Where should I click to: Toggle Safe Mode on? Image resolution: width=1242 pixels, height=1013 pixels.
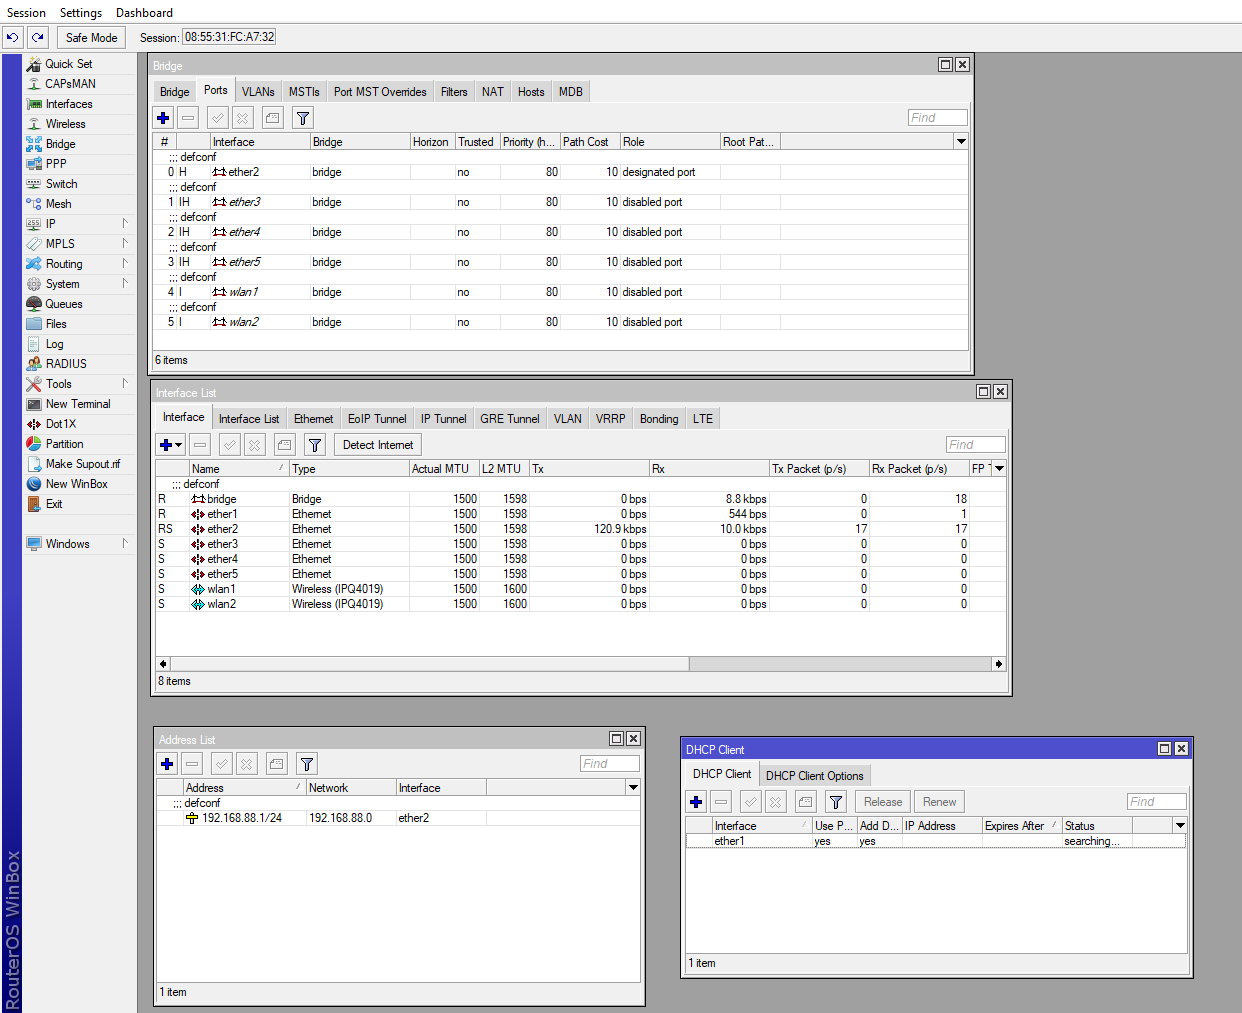coord(91,37)
